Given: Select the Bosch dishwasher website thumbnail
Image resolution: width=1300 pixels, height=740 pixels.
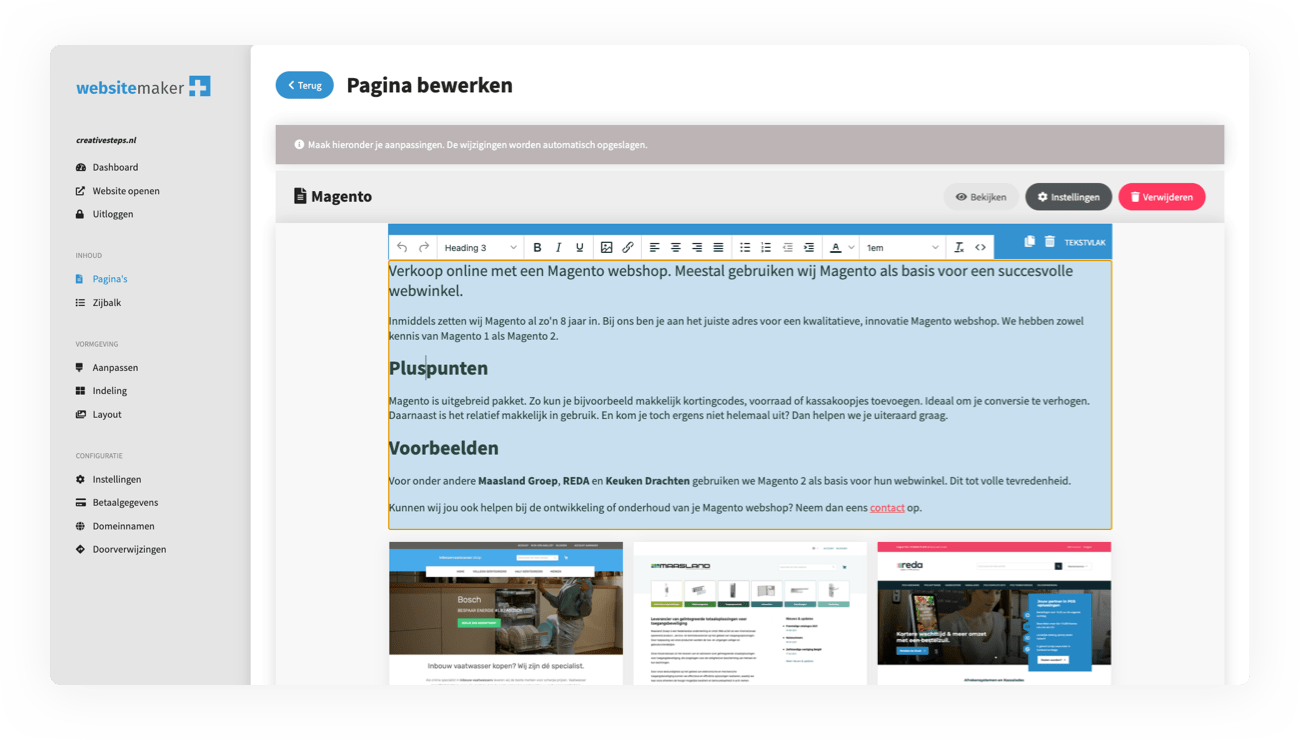Looking at the screenshot, I should tap(506, 613).
